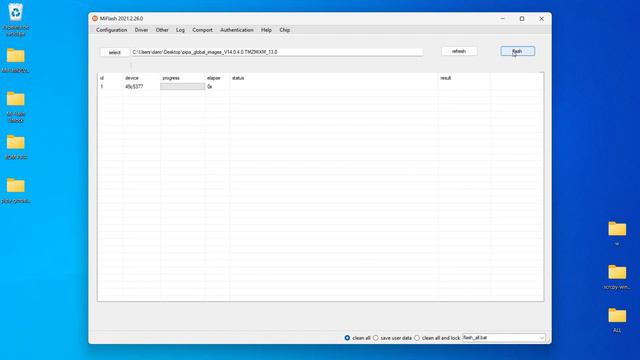640x360 pixels.
Task: Select device cell 45c5377
Action: click(x=134, y=87)
